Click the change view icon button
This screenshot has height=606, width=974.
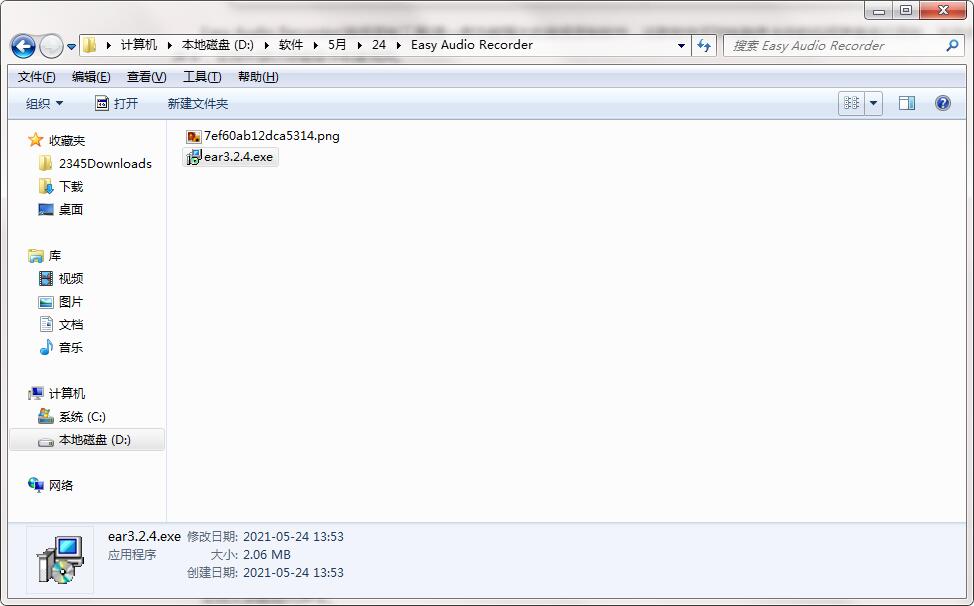(852, 103)
